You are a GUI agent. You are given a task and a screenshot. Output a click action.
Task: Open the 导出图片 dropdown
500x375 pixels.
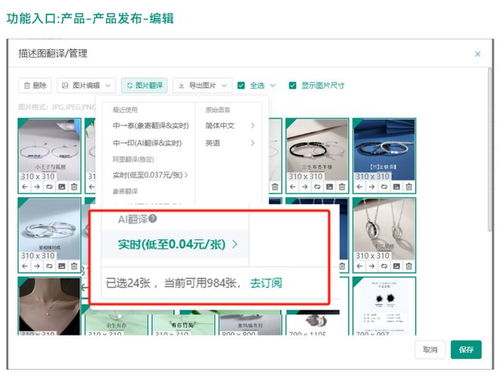click(202, 86)
